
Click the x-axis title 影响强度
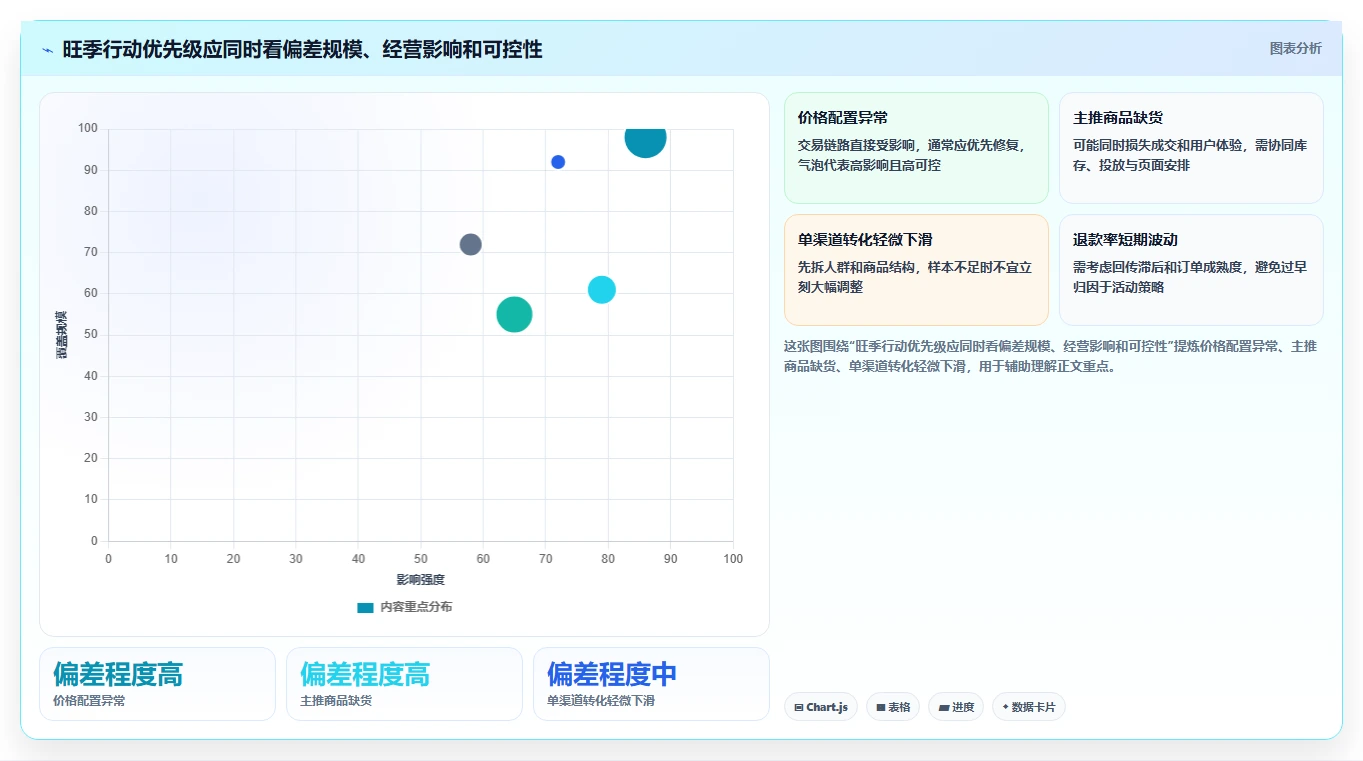tap(420, 580)
